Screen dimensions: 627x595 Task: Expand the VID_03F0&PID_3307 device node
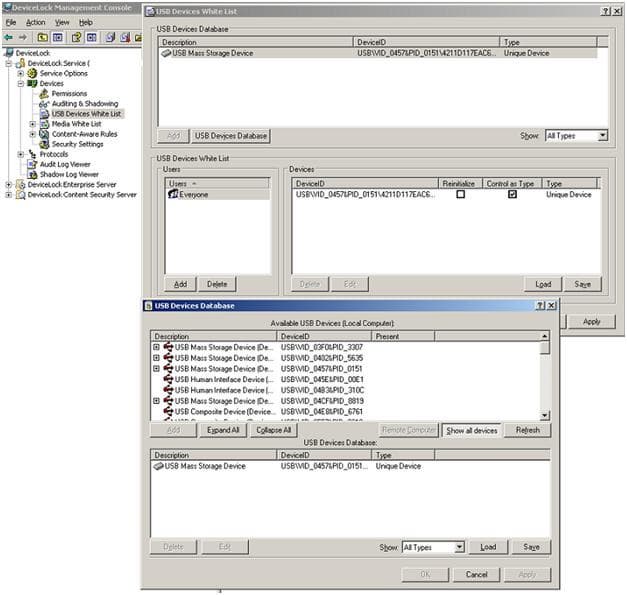156,347
